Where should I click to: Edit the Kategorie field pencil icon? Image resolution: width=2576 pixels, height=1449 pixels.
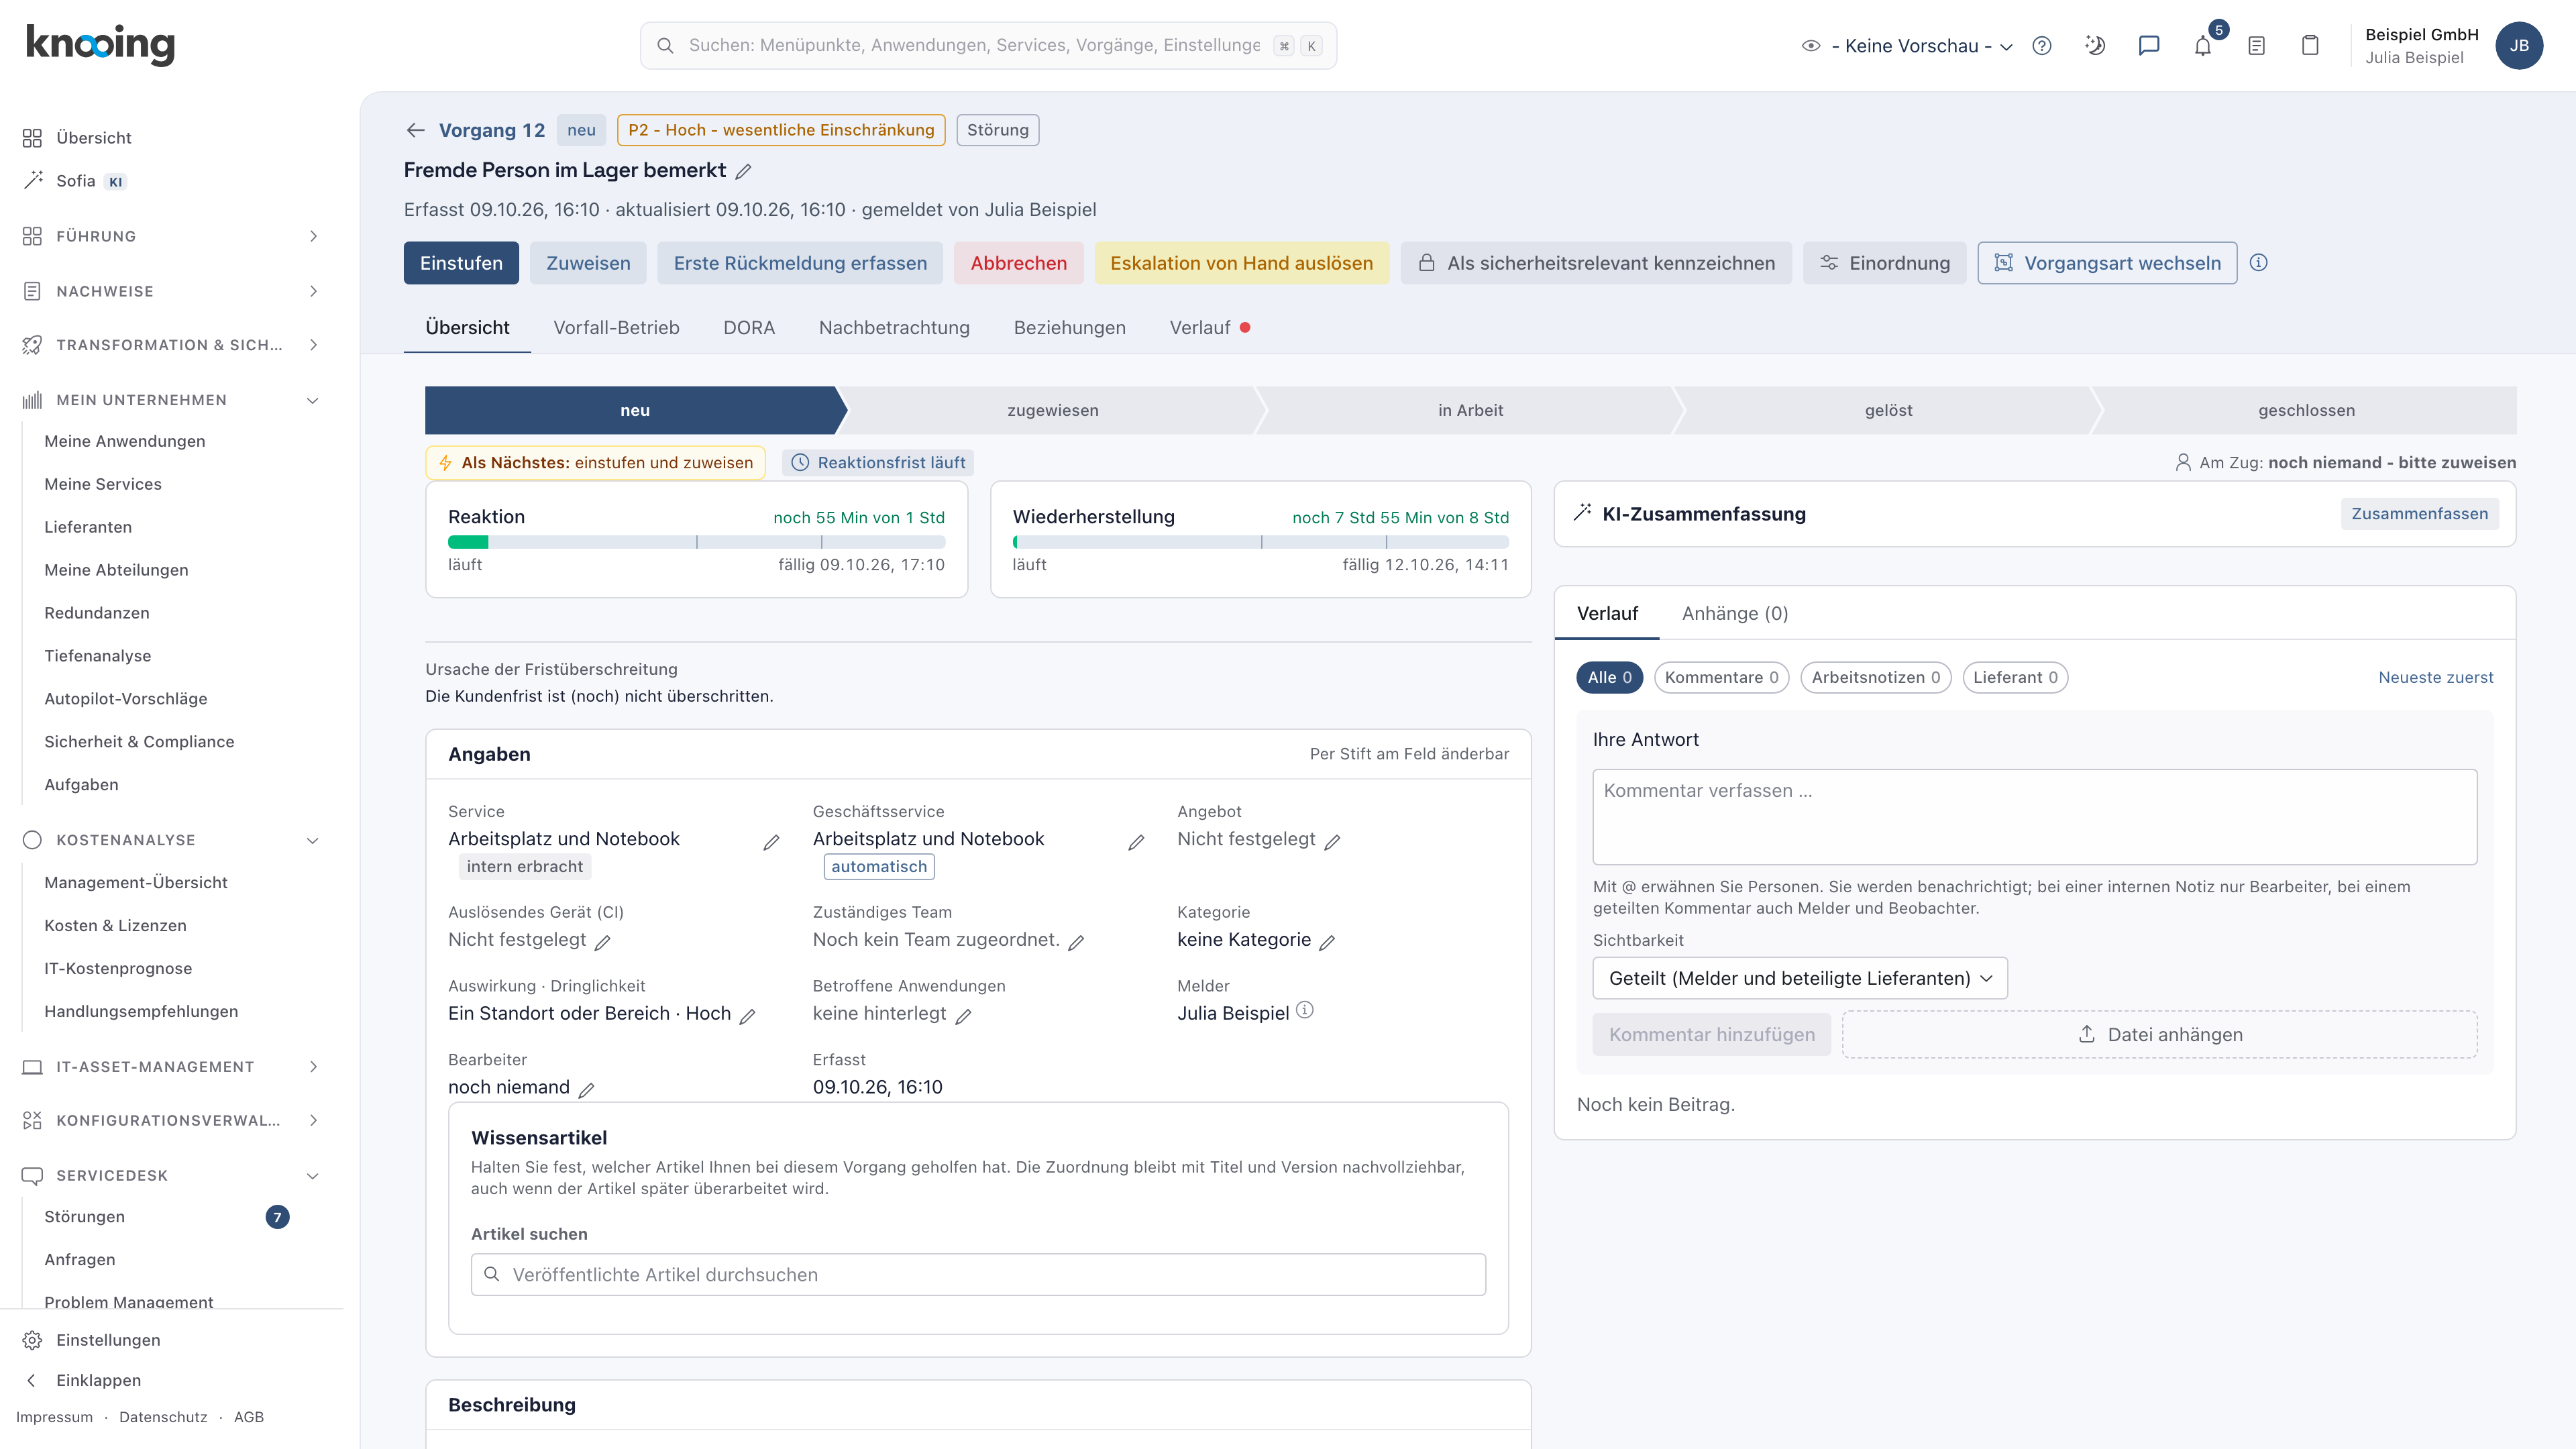1327,941
